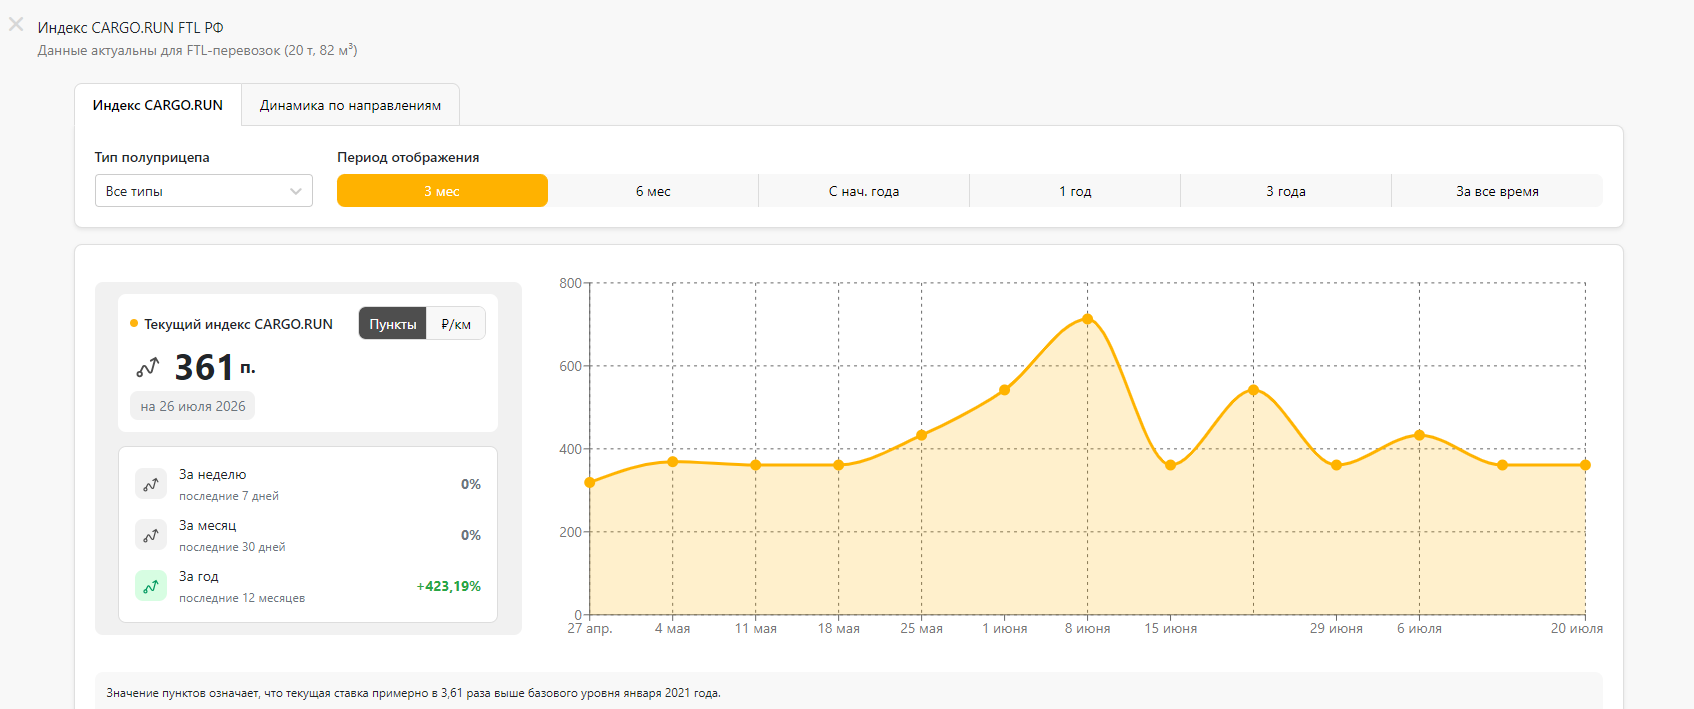This screenshot has height=709, width=1694.
Task: Expand the trailer type list with the chevron arrow
Action: 296,191
